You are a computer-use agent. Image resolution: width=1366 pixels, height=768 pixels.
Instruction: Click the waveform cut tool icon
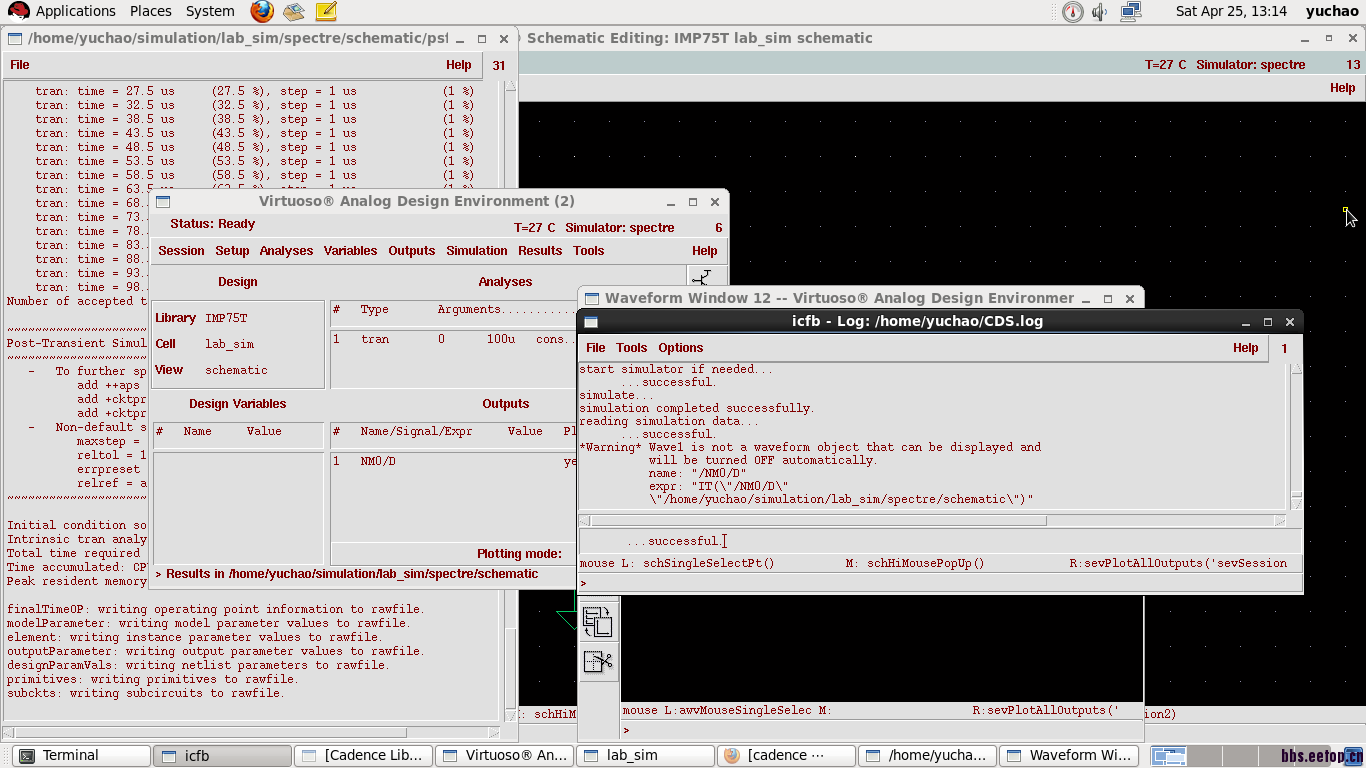point(598,661)
